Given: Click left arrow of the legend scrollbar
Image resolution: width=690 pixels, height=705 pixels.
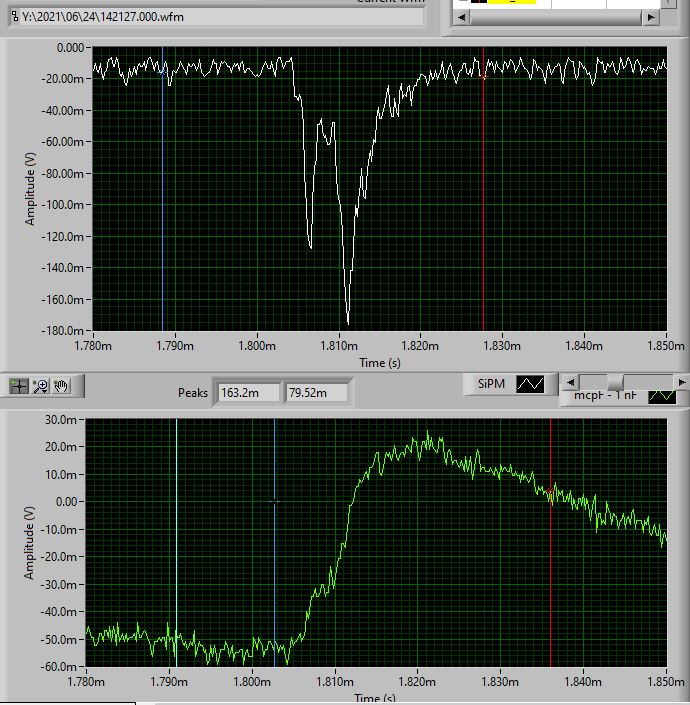Looking at the screenshot, I should [570, 383].
